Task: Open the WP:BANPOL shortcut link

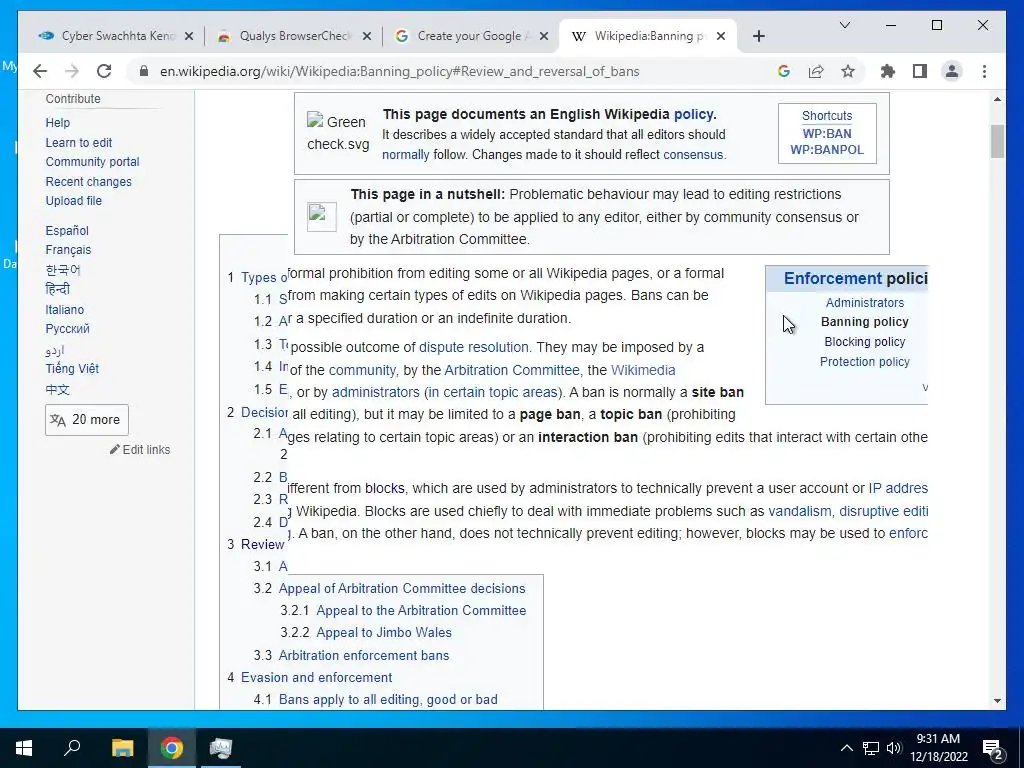Action: pos(827,150)
